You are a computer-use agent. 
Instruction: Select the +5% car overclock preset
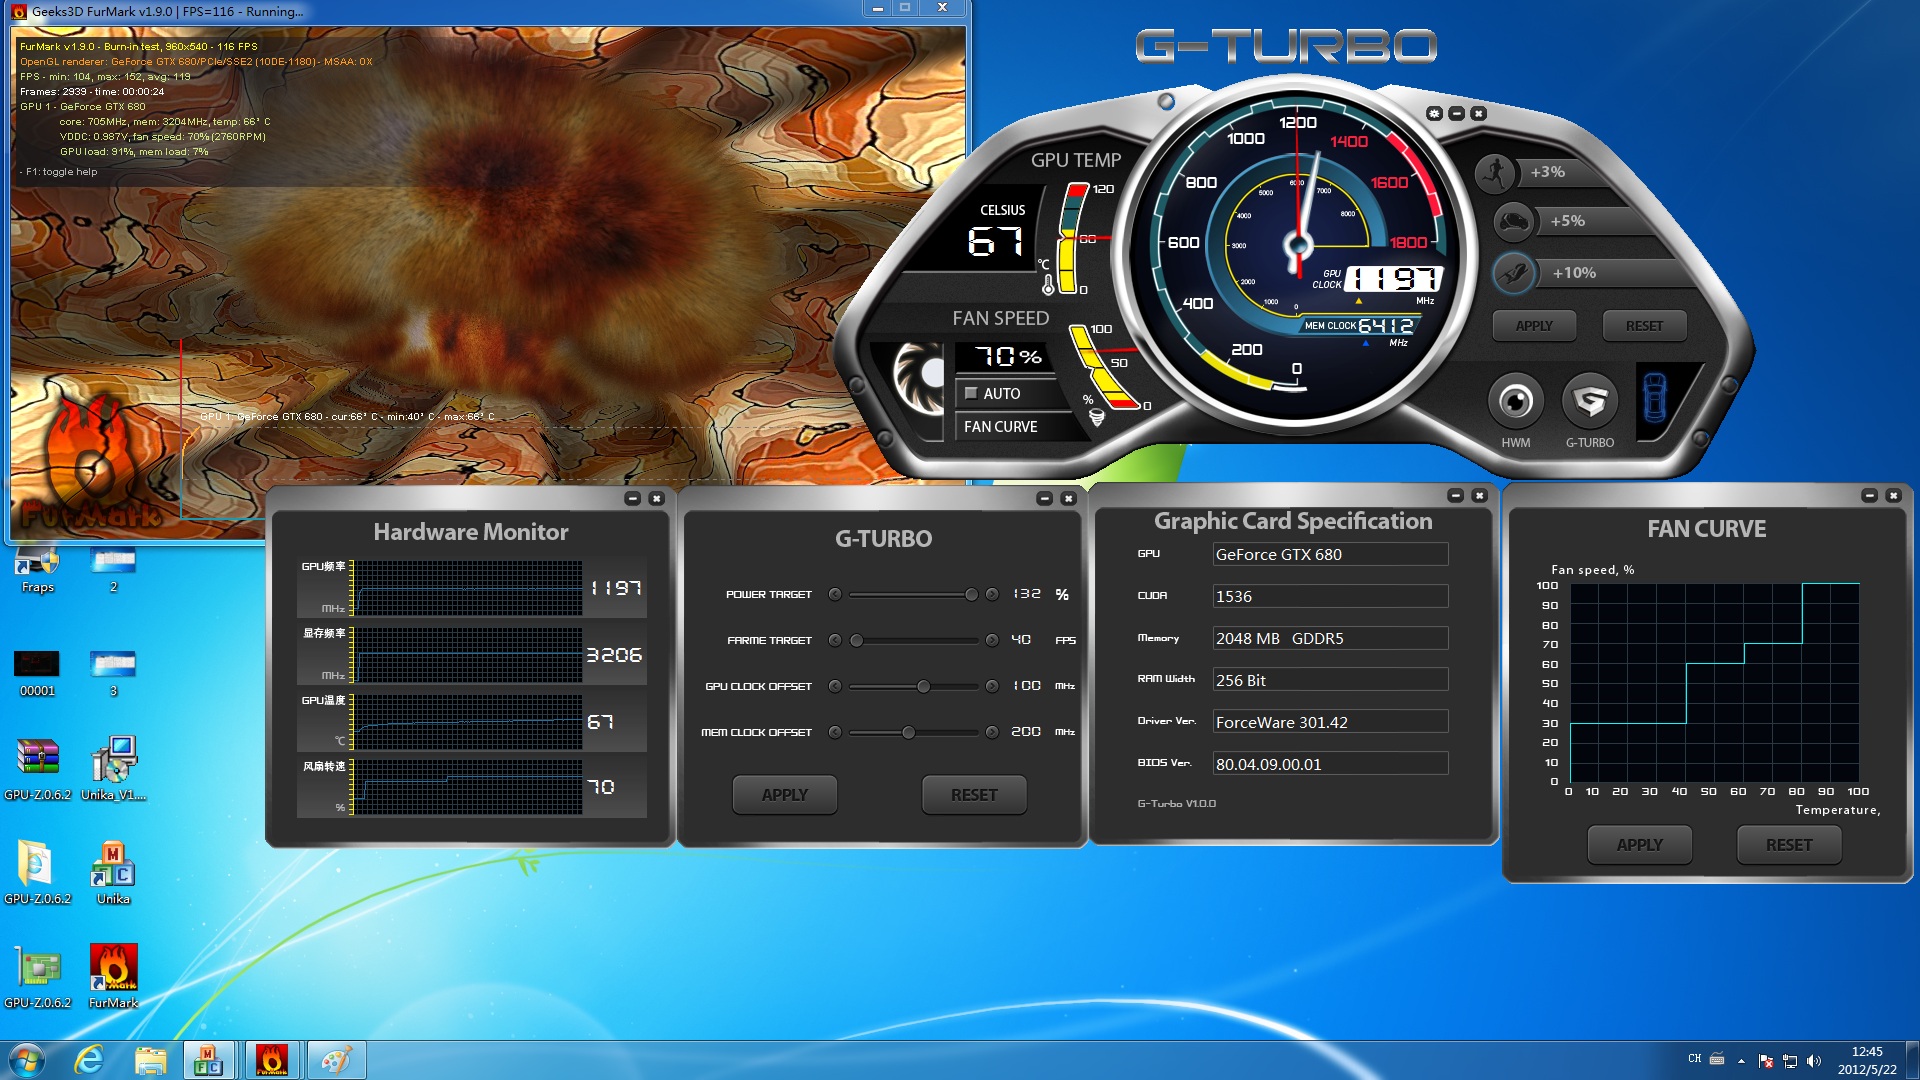coord(1514,221)
